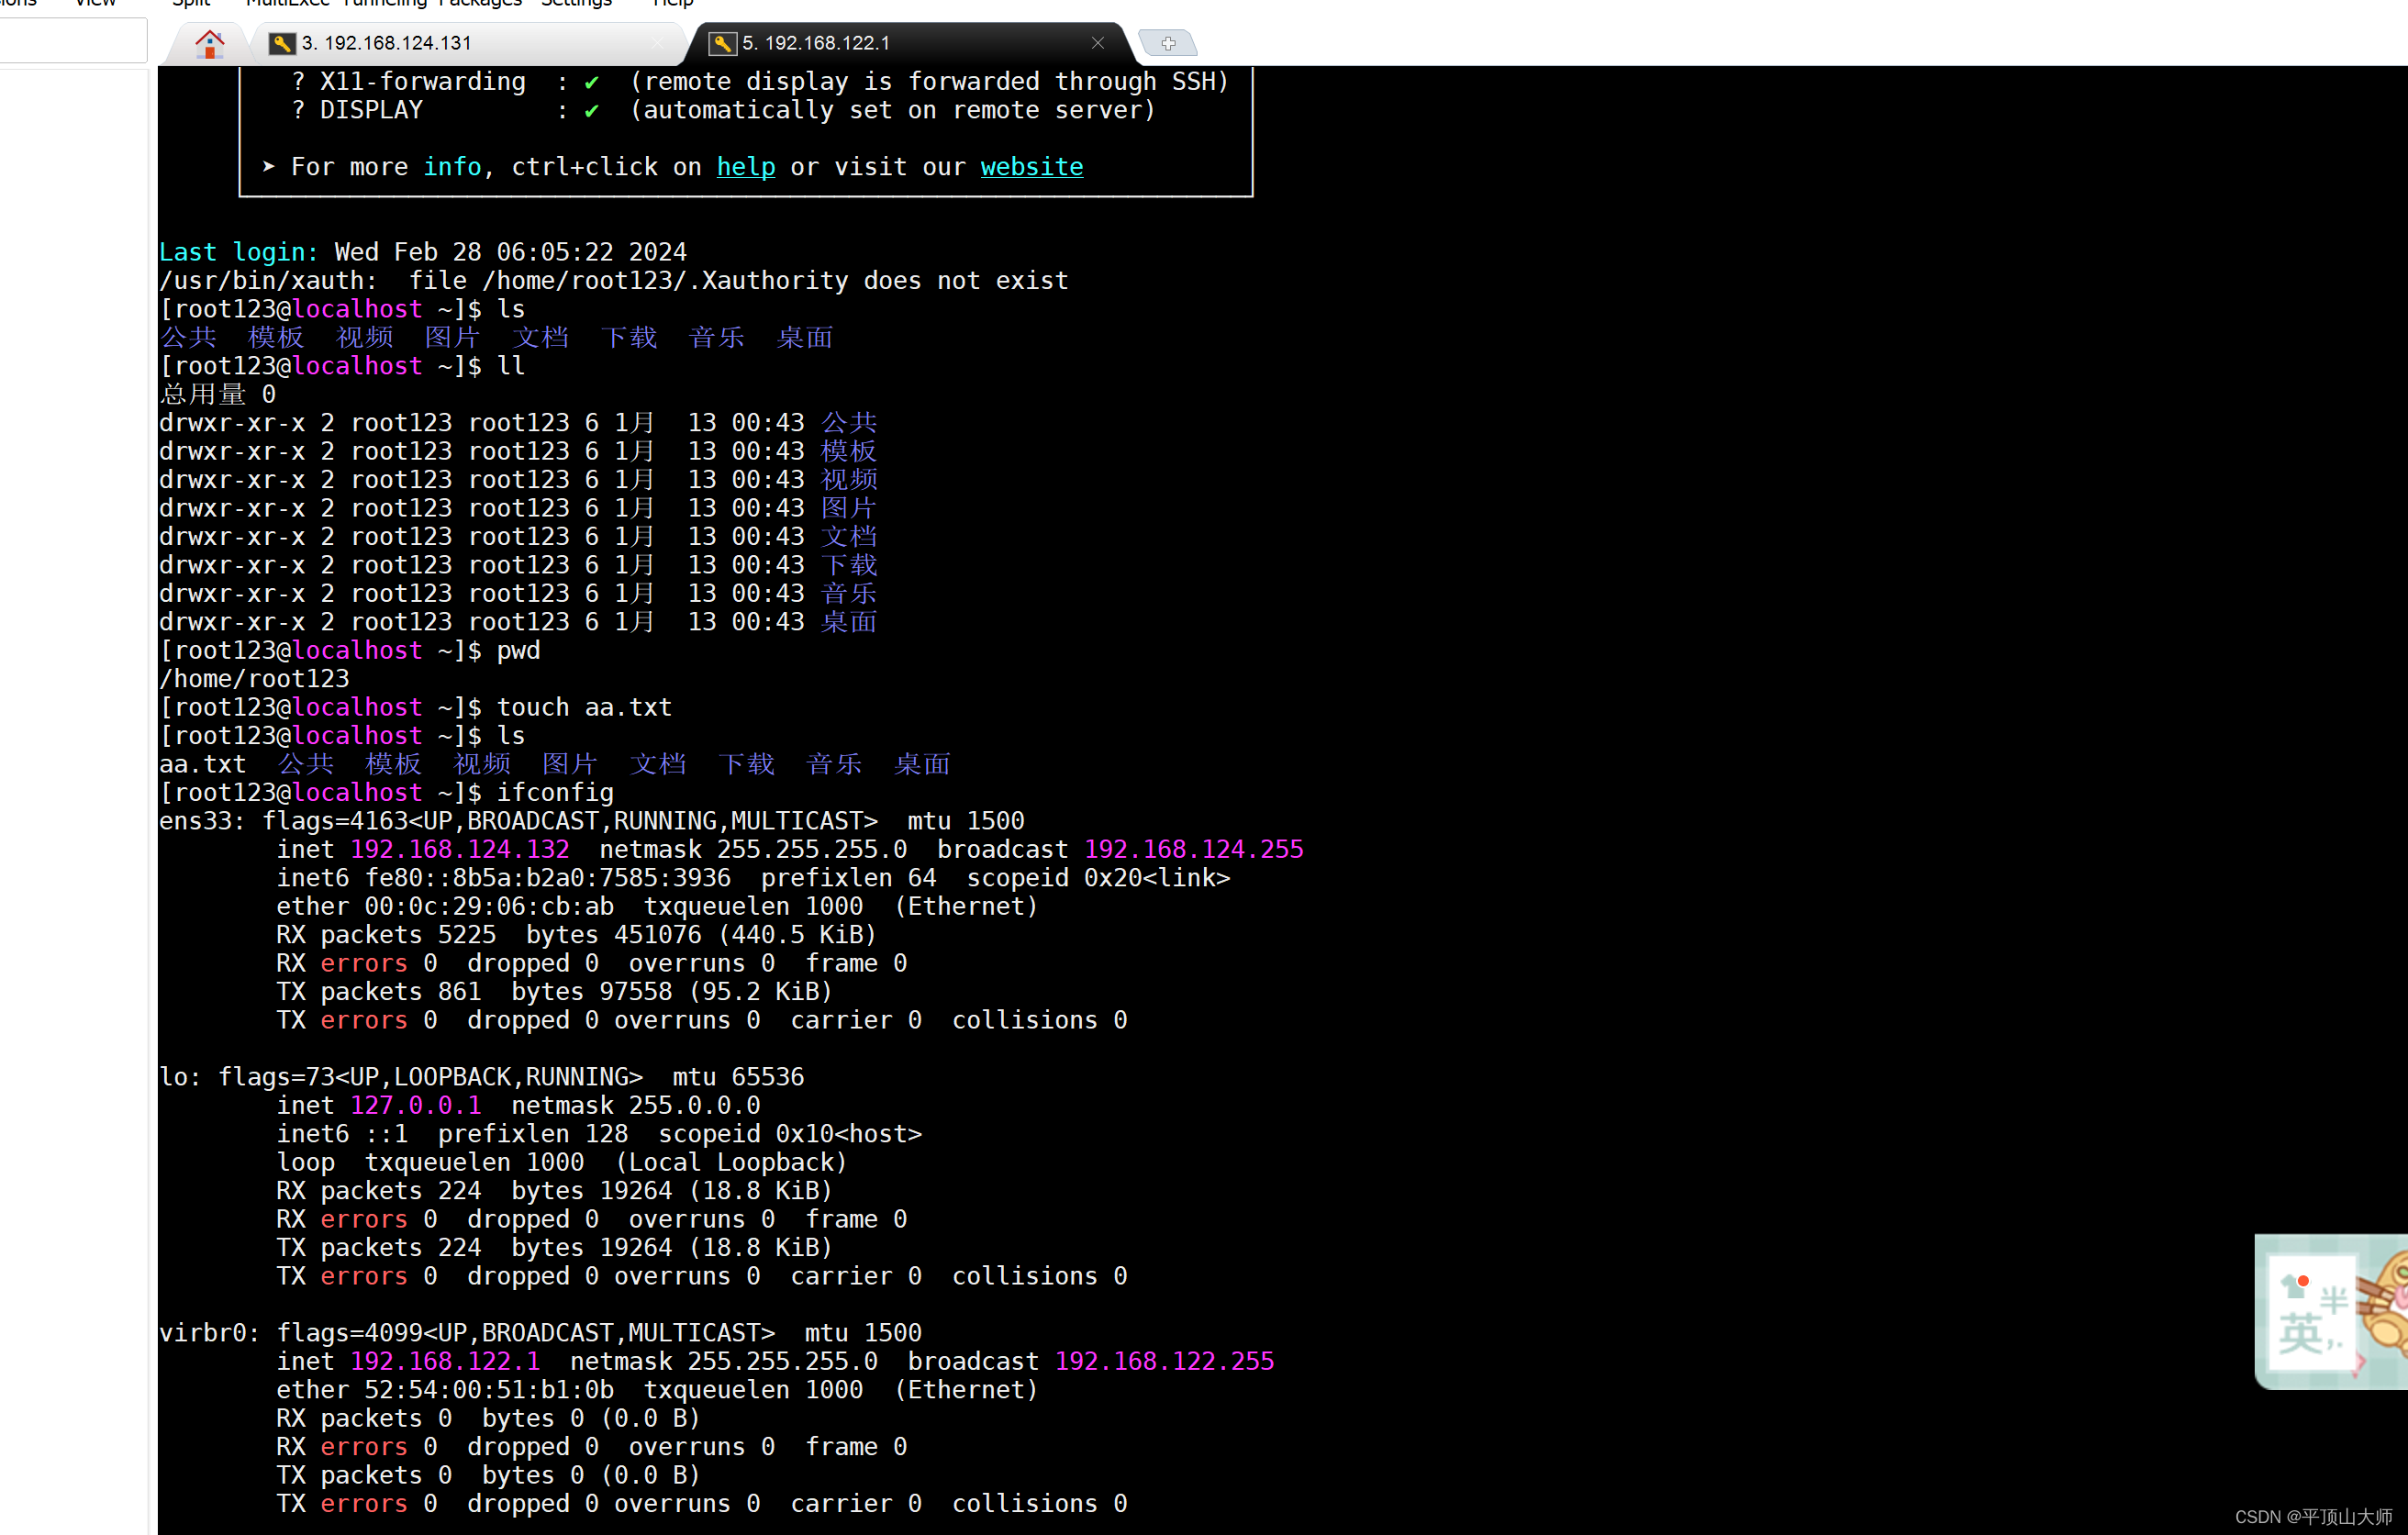Screen dimensions: 2408x1535
Task: Click the translation widget in bottom right corner
Action: point(2330,1310)
